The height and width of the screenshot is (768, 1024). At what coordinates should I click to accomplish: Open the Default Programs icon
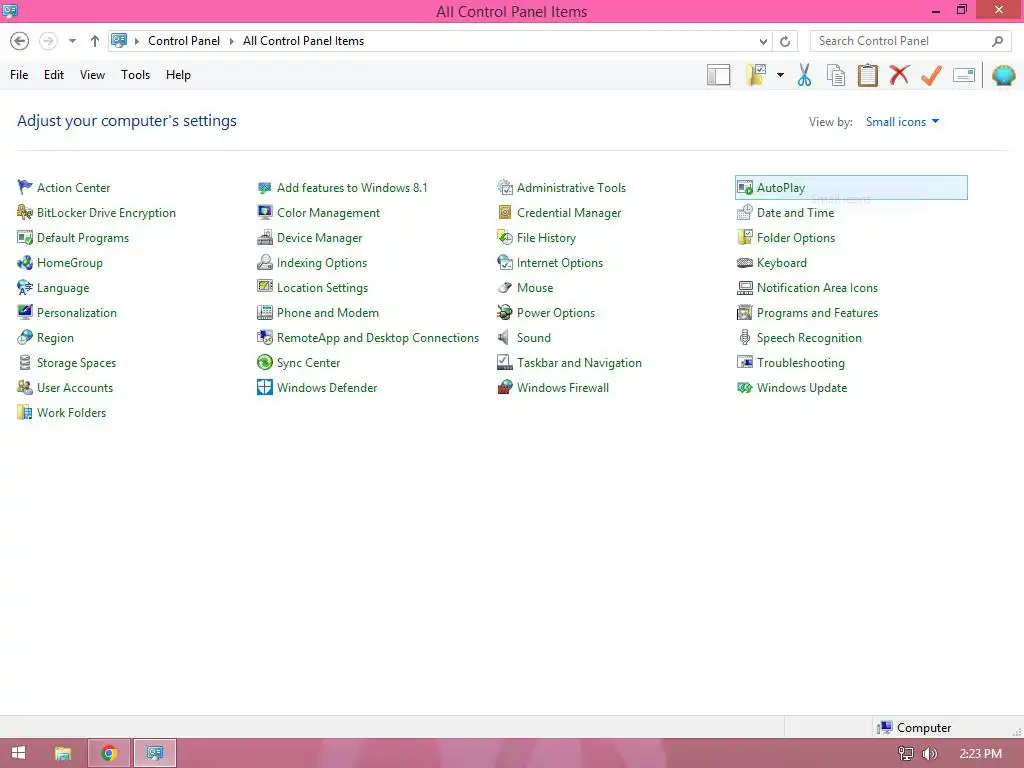pos(25,238)
